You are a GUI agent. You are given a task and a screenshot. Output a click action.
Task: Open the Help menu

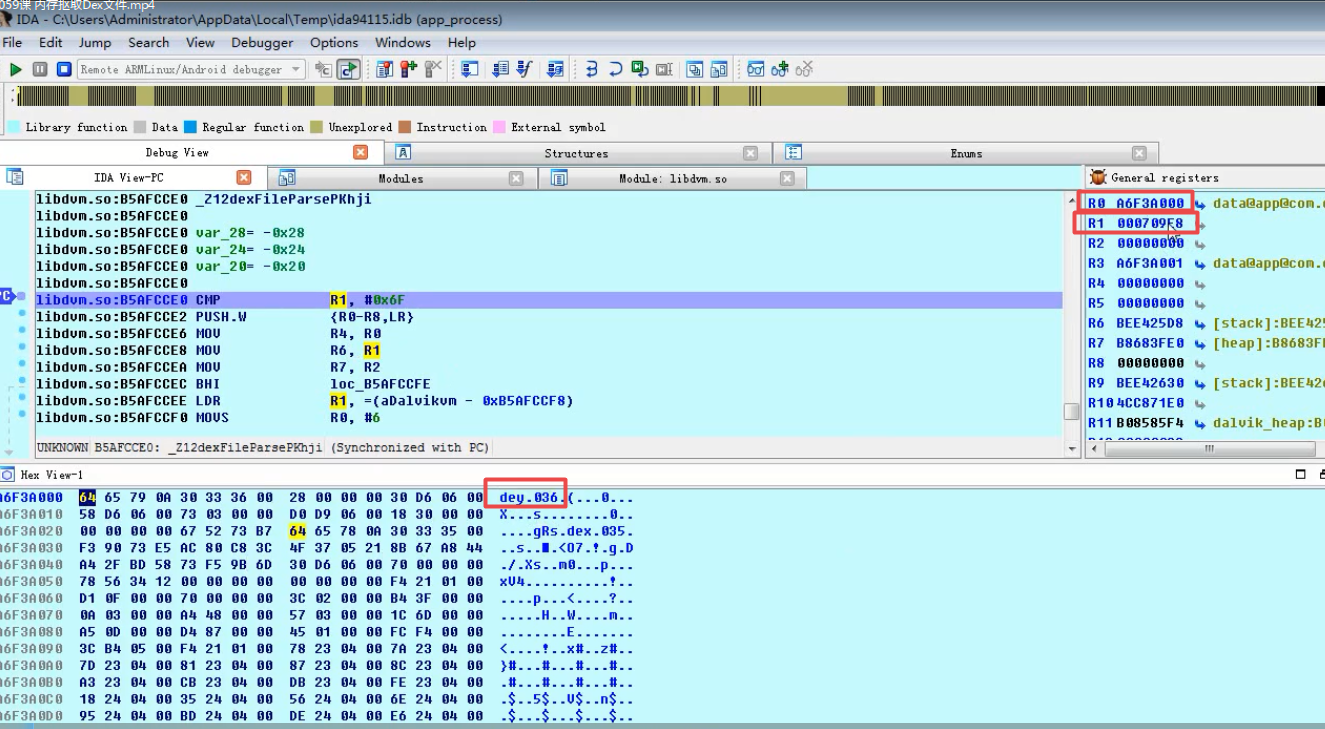pyautogui.click(x=461, y=43)
